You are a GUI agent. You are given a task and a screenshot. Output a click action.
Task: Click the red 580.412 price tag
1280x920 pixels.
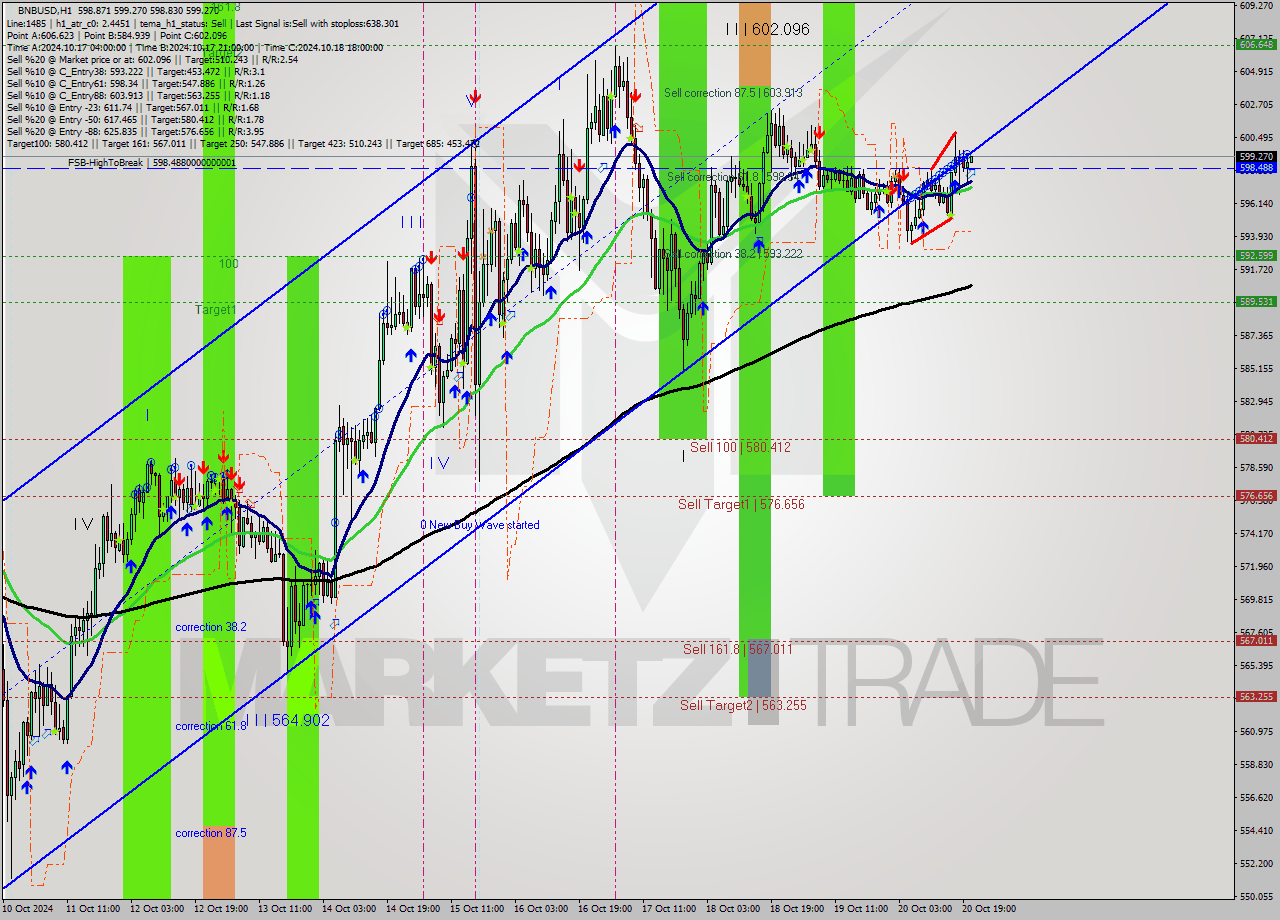pos(1256,438)
